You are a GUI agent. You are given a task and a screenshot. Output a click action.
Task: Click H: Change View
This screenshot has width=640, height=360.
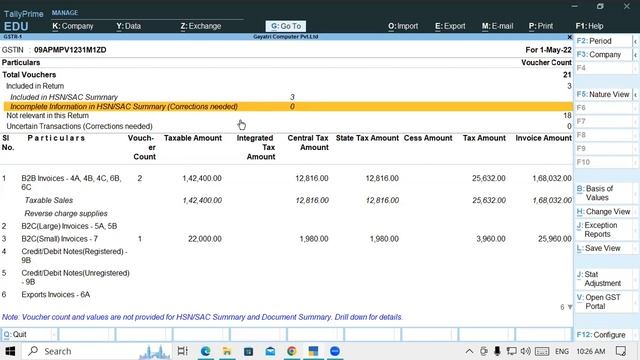604,211
